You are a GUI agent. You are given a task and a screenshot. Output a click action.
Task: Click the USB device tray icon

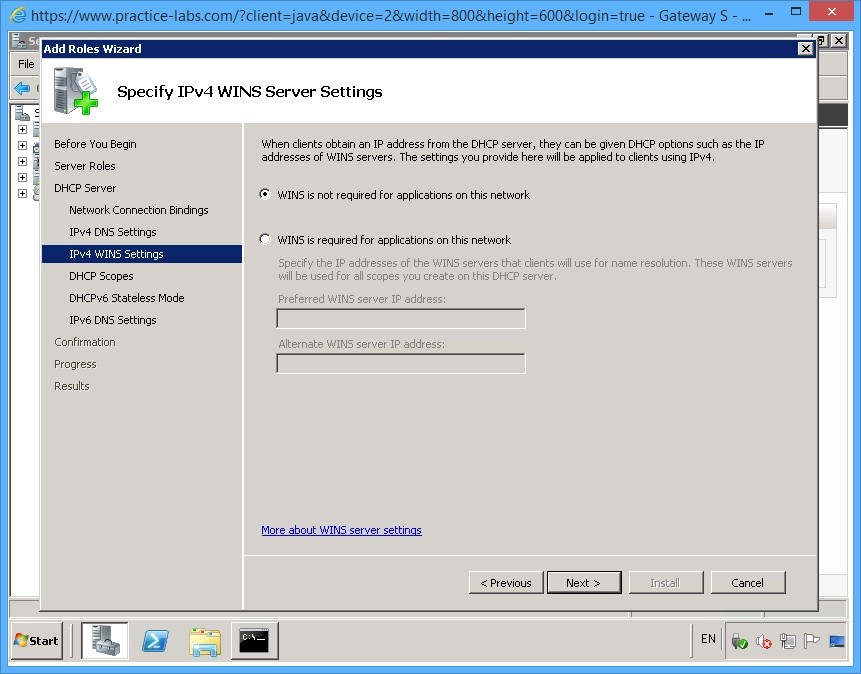tap(740, 641)
